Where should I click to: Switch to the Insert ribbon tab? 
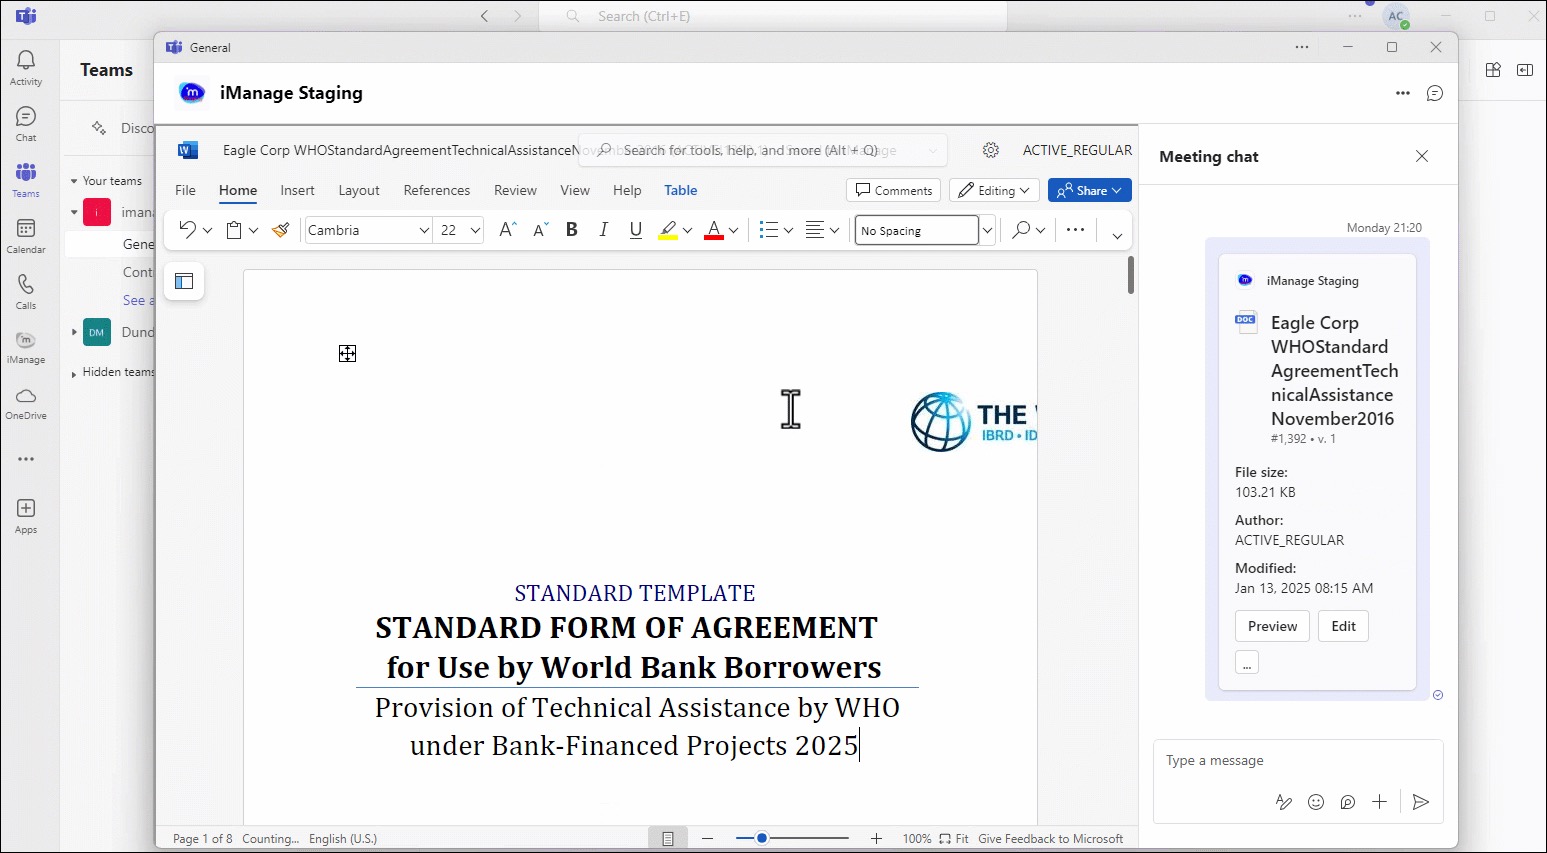297,190
